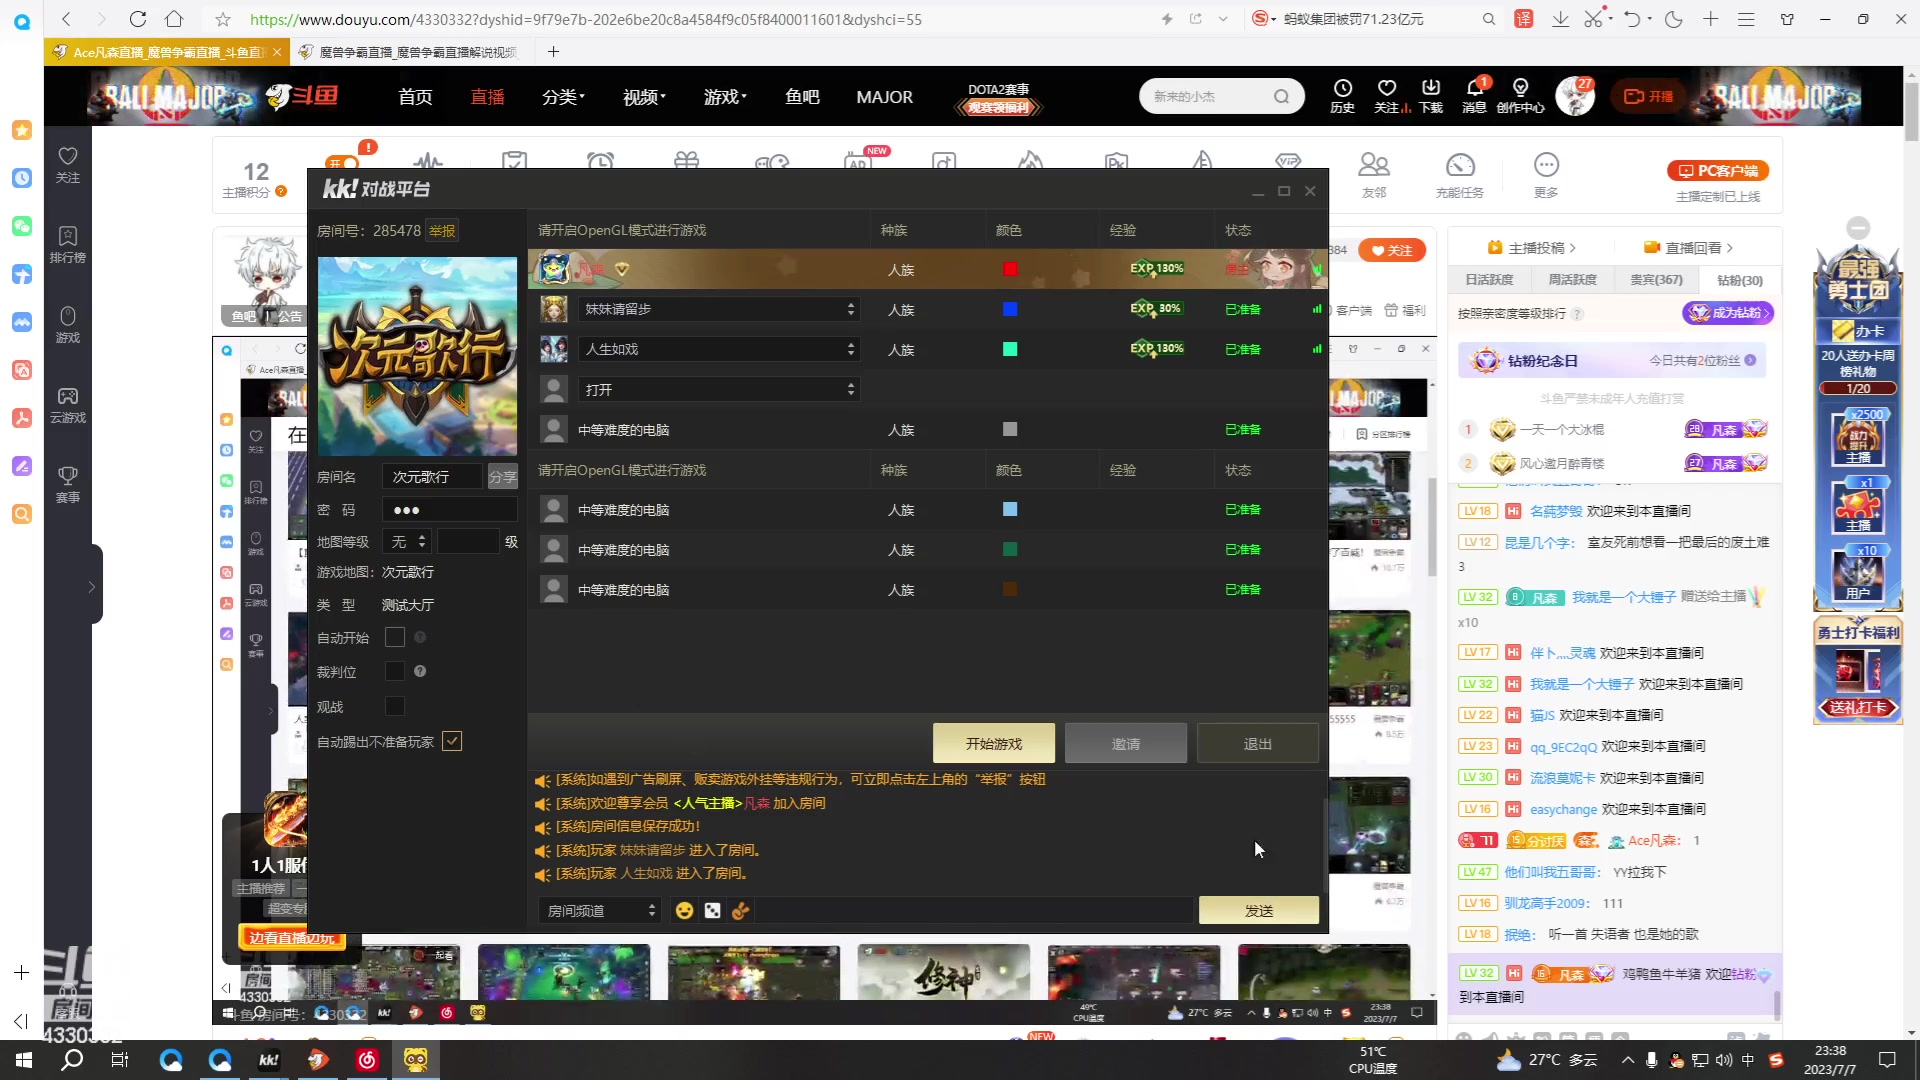Click the 退出 button in KK room
This screenshot has height=1080, width=1920.
[x=1258, y=743]
